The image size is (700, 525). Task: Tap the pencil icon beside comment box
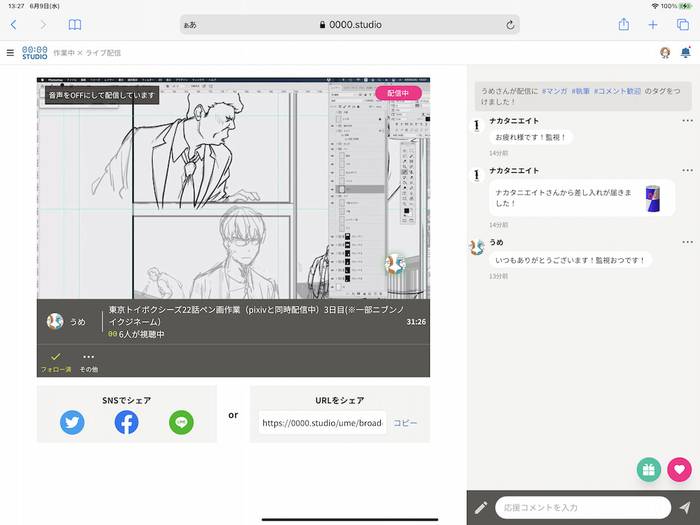coord(481,507)
